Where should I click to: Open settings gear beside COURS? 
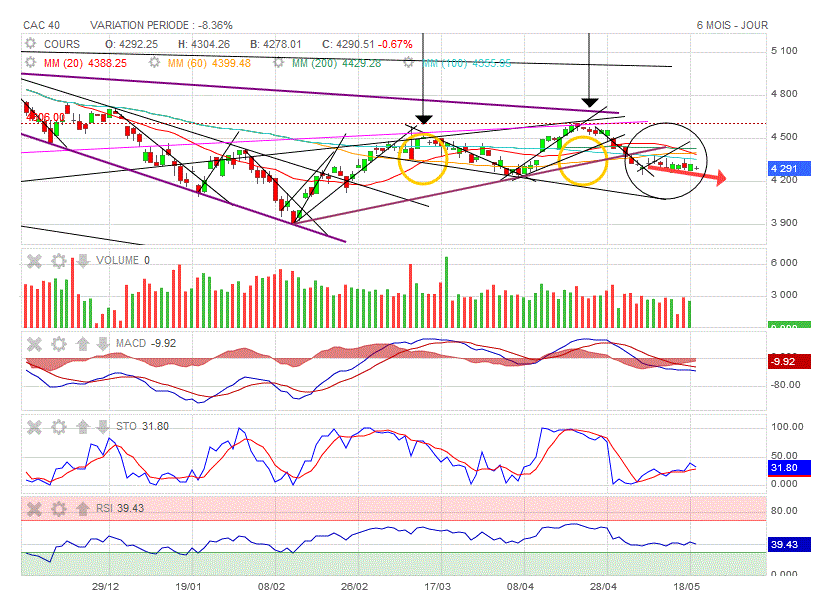tap(31, 43)
